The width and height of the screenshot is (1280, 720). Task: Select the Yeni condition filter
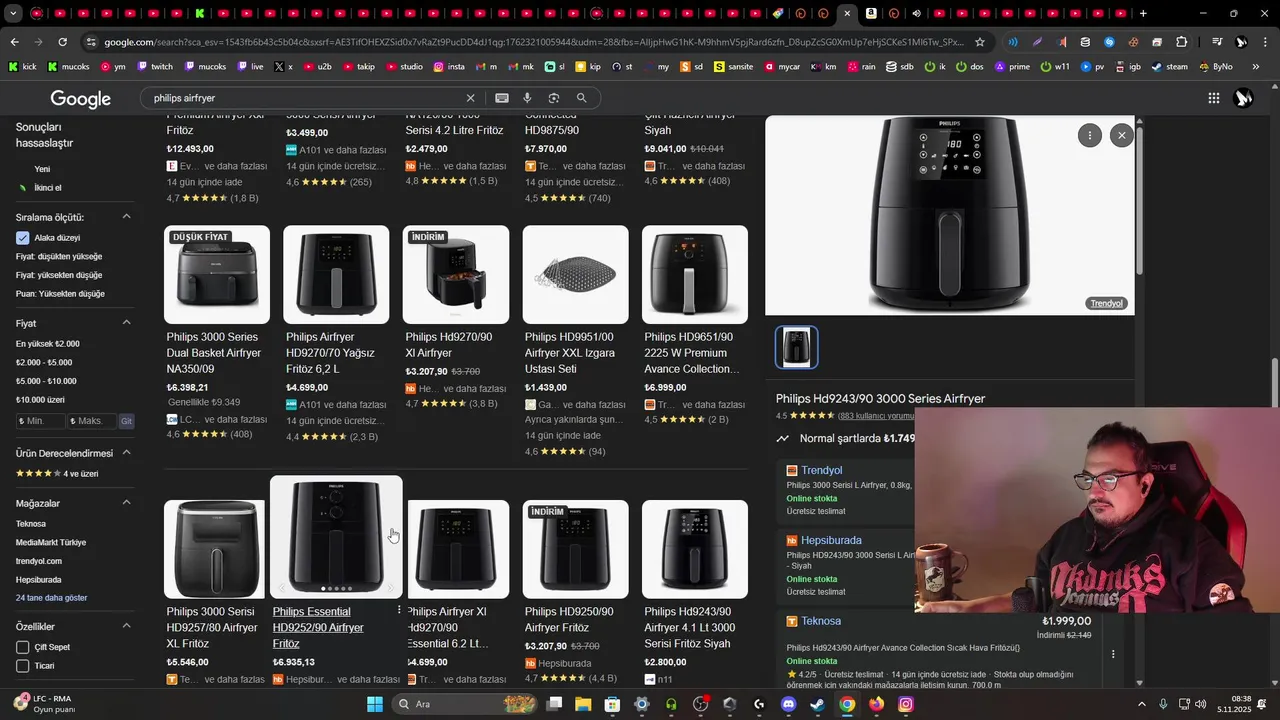(42, 169)
